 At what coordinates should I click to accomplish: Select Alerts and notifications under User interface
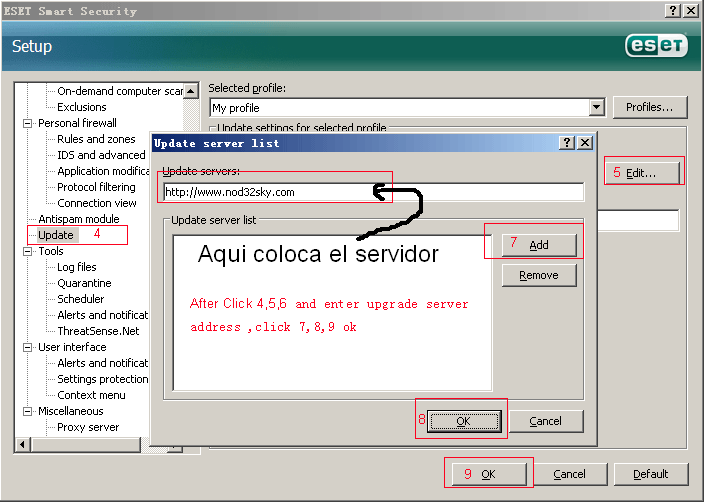(x=103, y=363)
